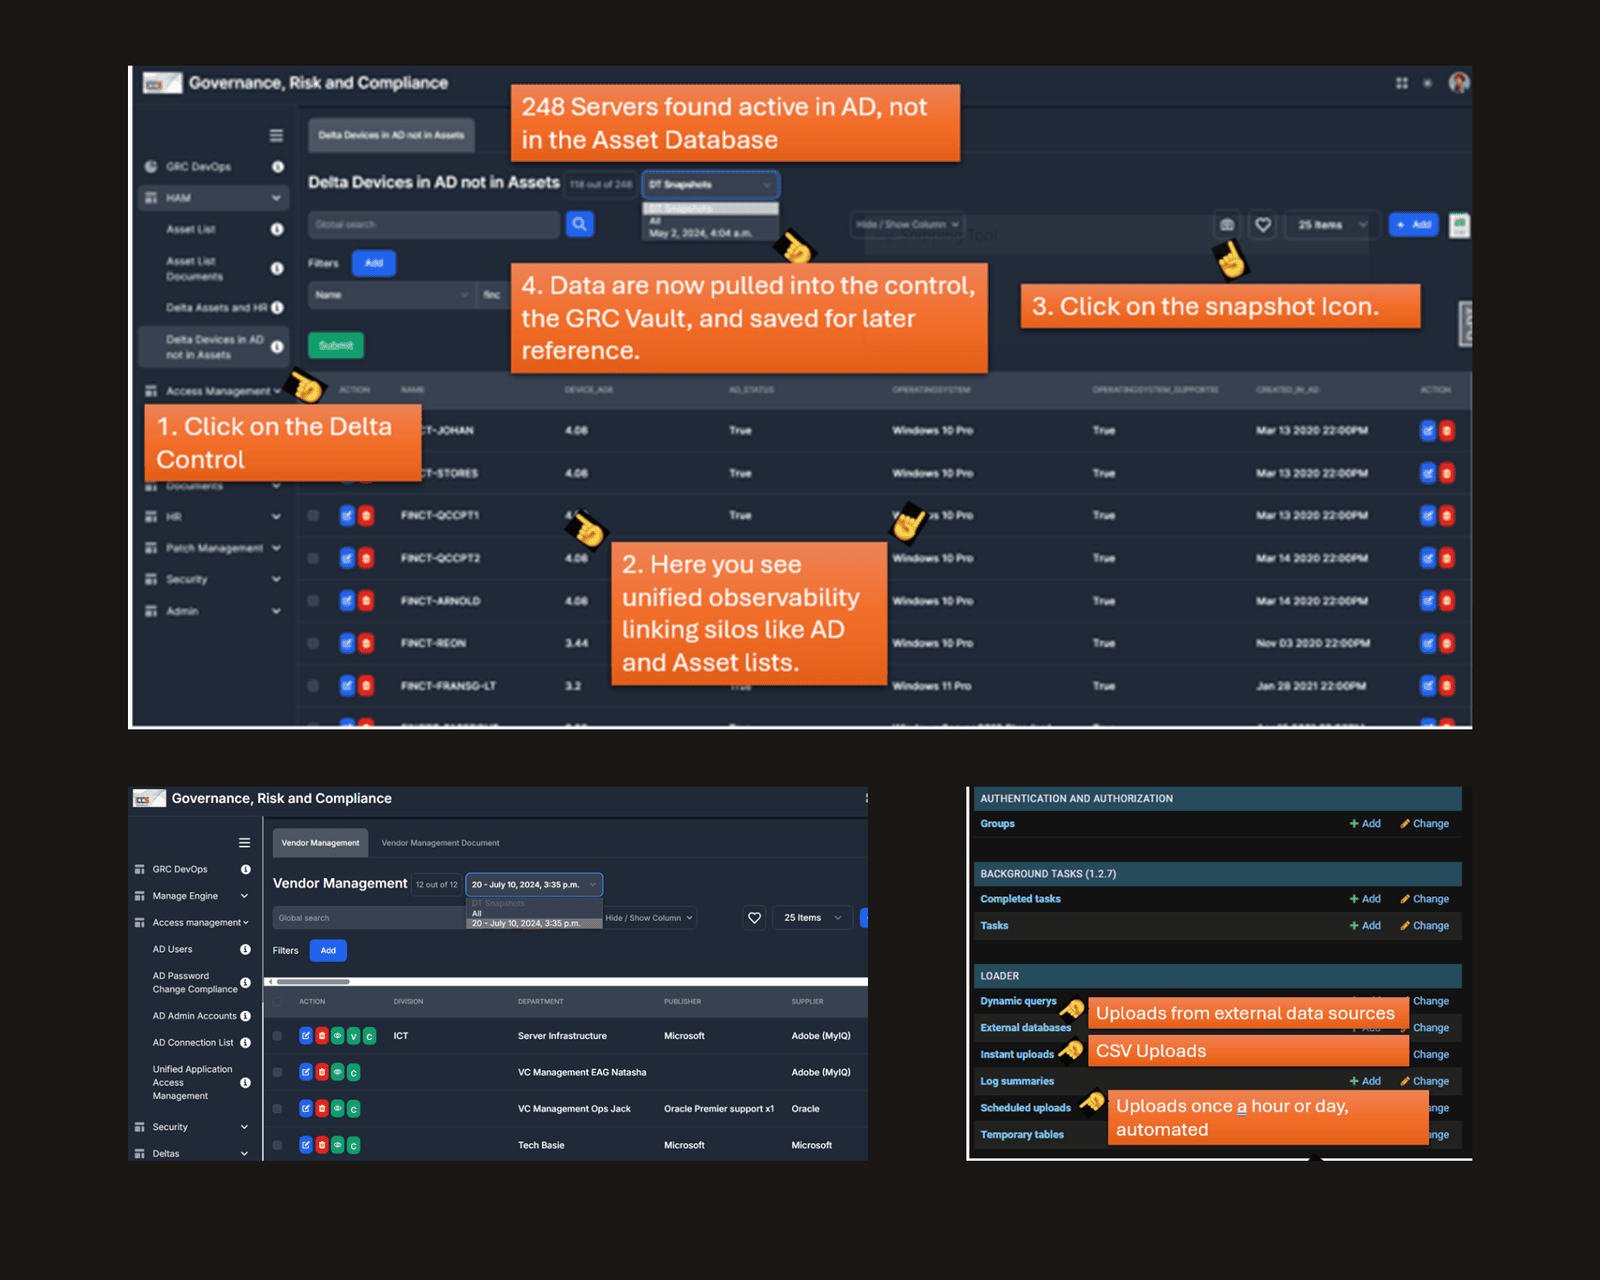Click Add link for Completed tasks
Viewport: 1600px width, 1280px height.
(x=1365, y=899)
